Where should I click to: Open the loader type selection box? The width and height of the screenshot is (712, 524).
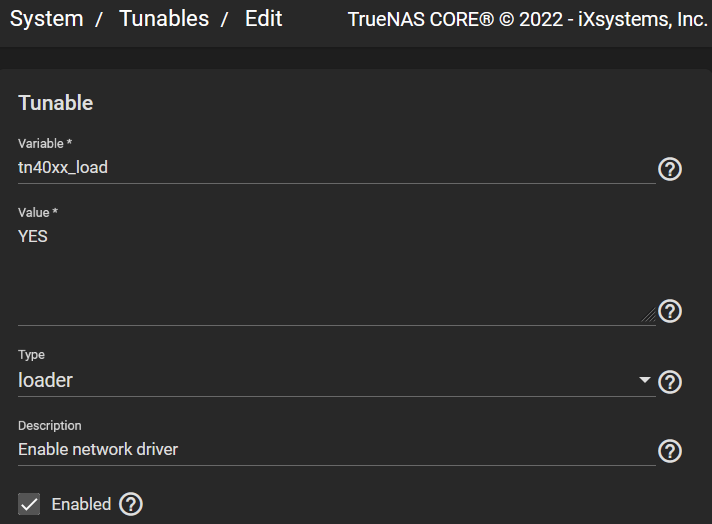pos(336,380)
